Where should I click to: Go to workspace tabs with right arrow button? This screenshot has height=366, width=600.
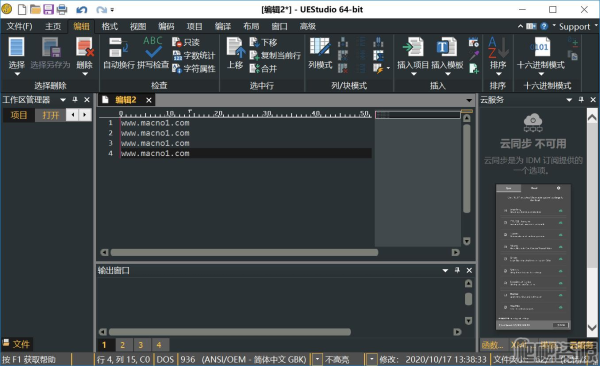point(85,114)
